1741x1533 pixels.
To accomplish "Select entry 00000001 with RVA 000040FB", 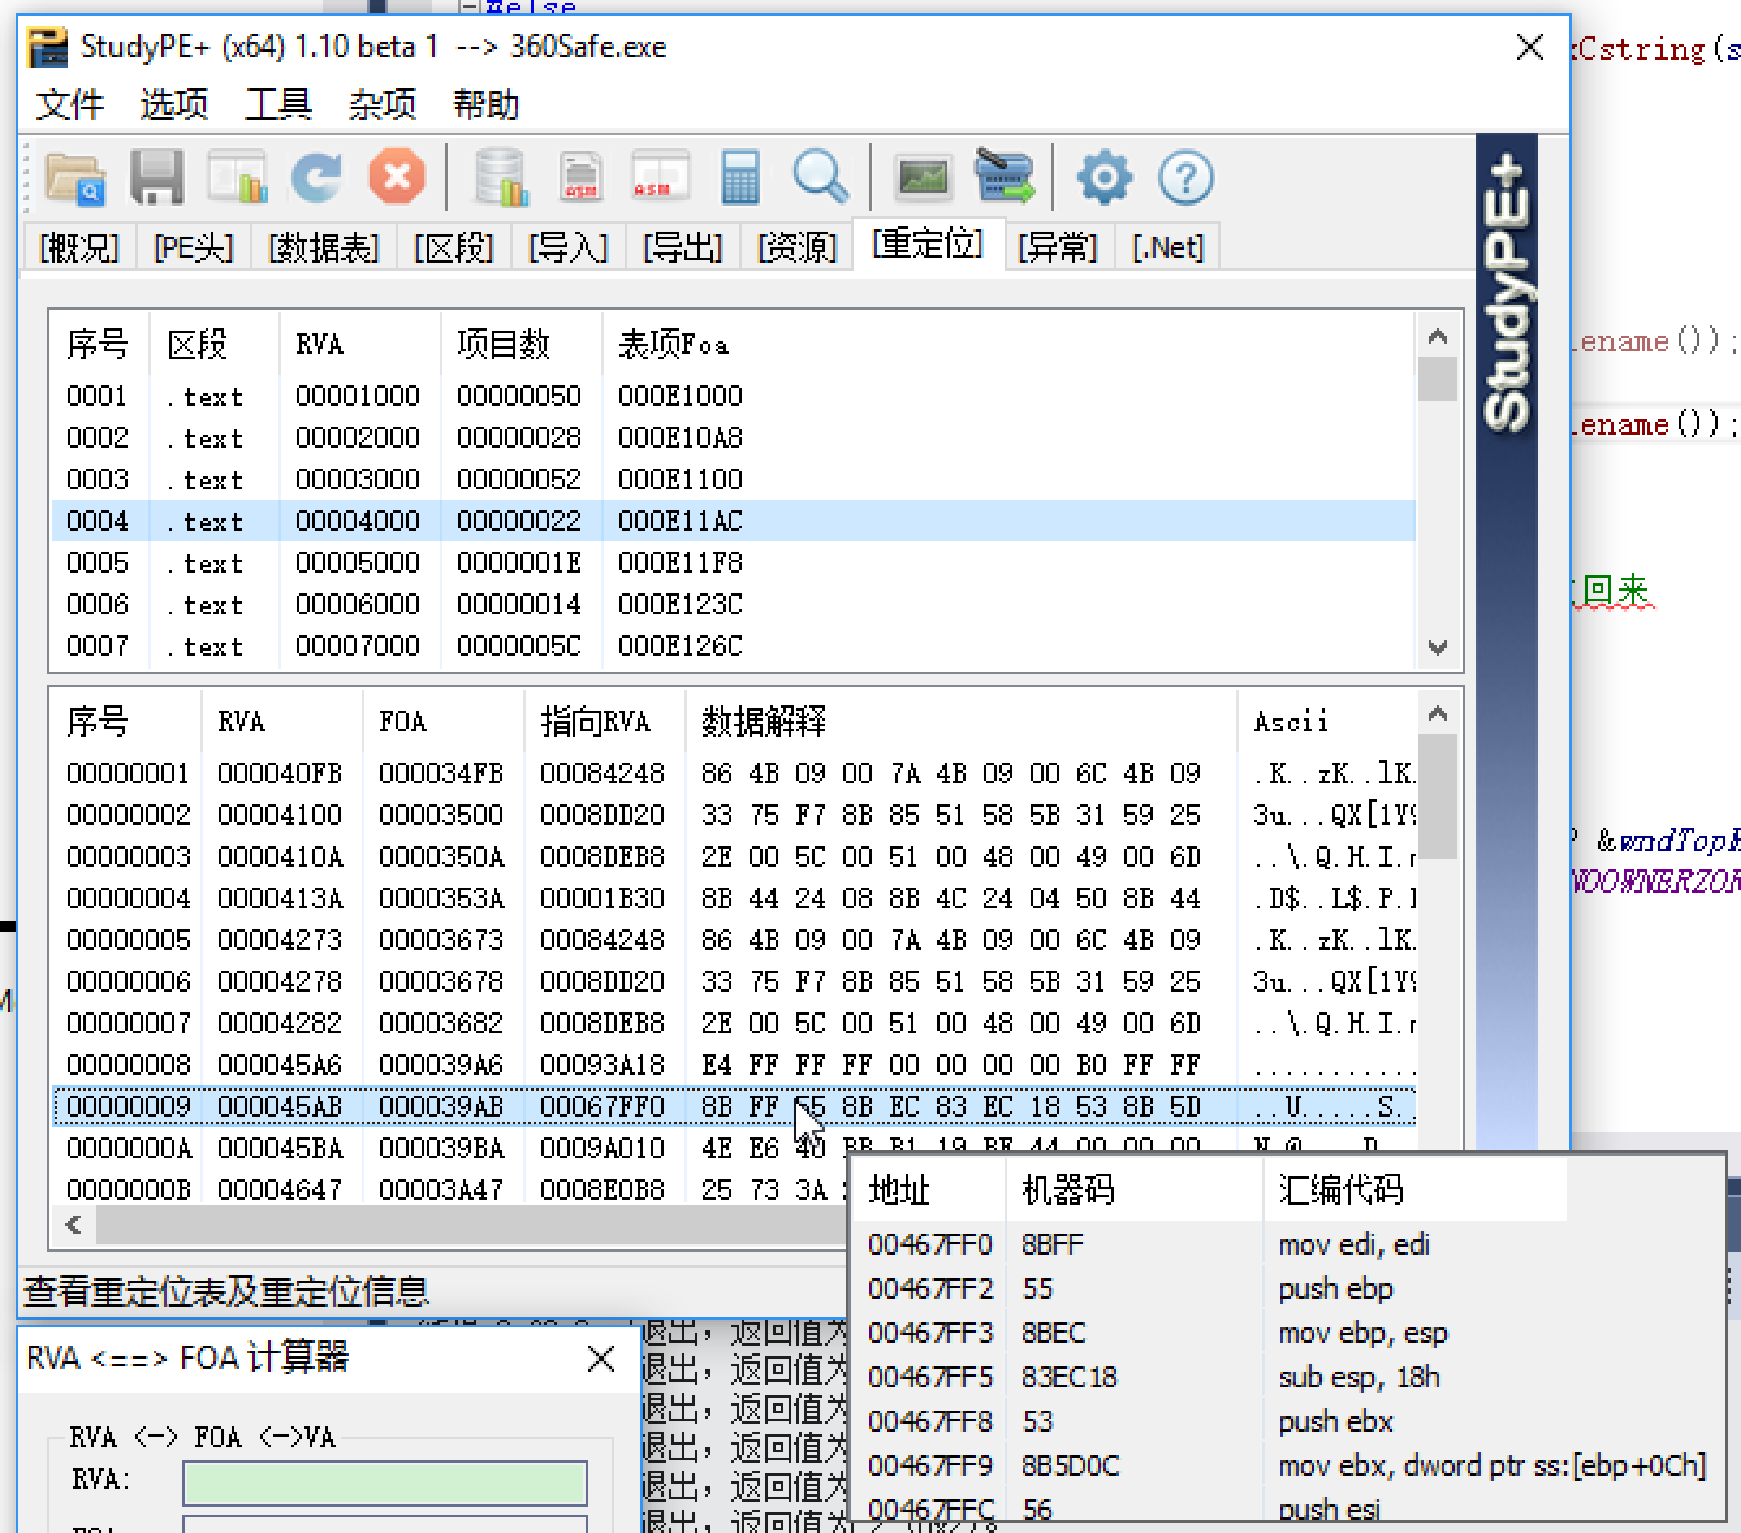I will click(733, 773).
